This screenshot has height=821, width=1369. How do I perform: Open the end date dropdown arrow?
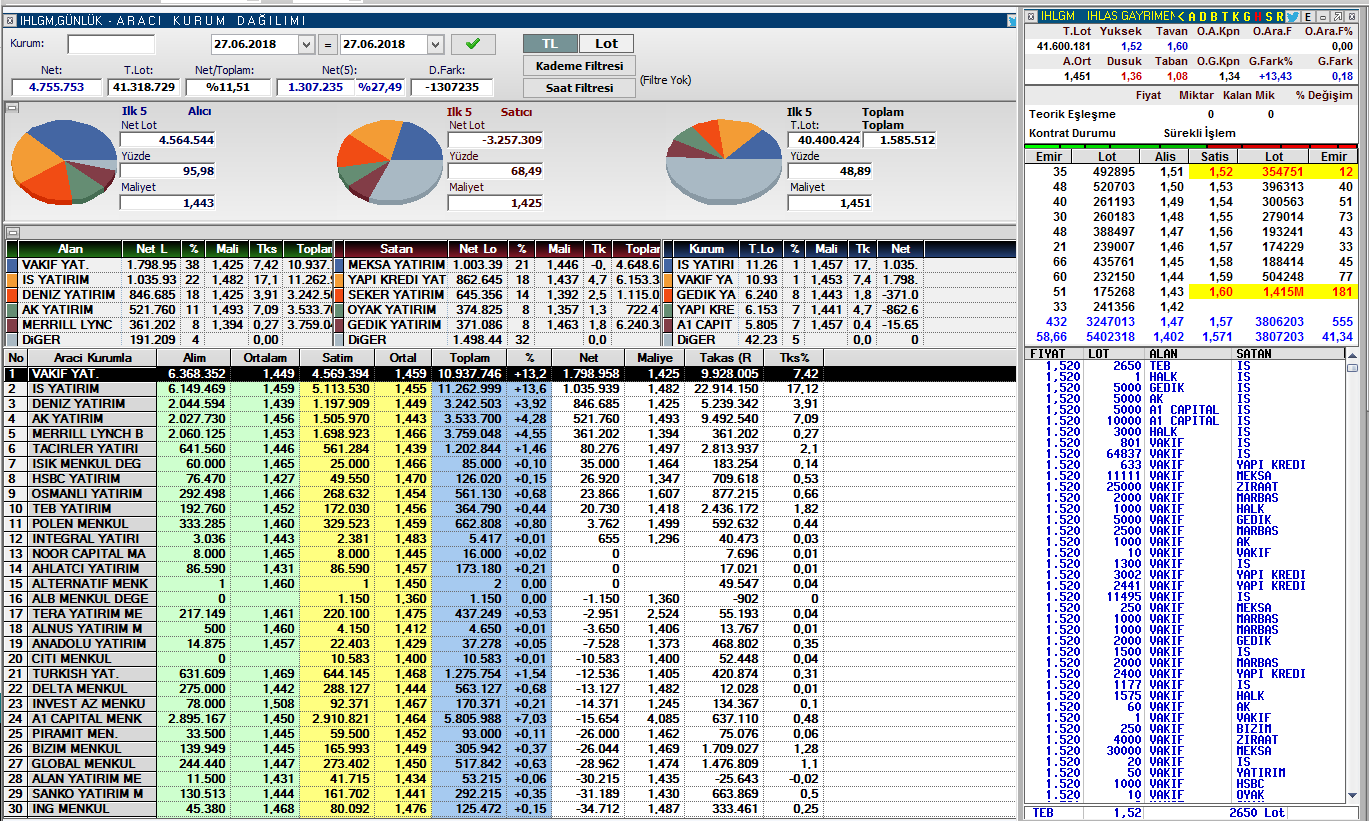tap(435, 44)
